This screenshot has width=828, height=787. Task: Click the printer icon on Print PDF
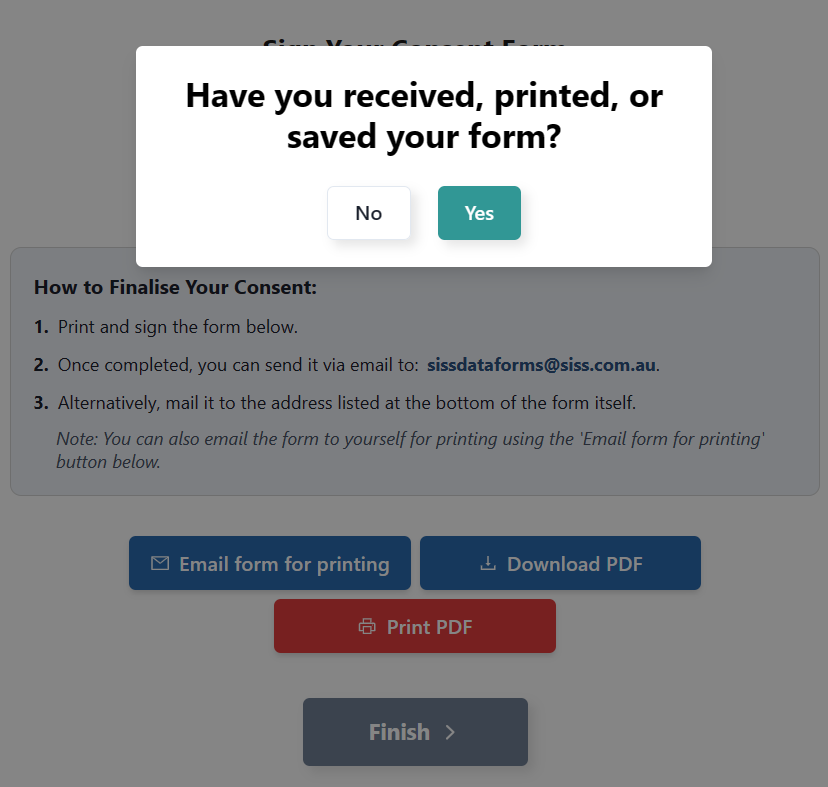click(367, 627)
